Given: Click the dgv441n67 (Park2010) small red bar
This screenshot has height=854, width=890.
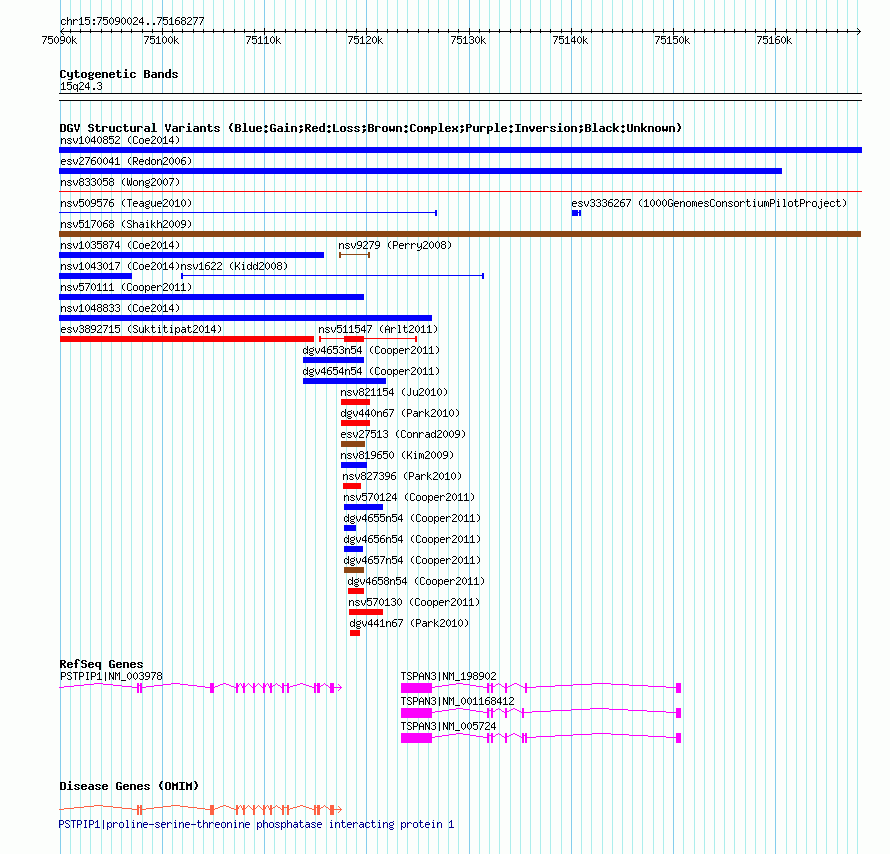Looking at the screenshot, I should pyautogui.click(x=355, y=633).
